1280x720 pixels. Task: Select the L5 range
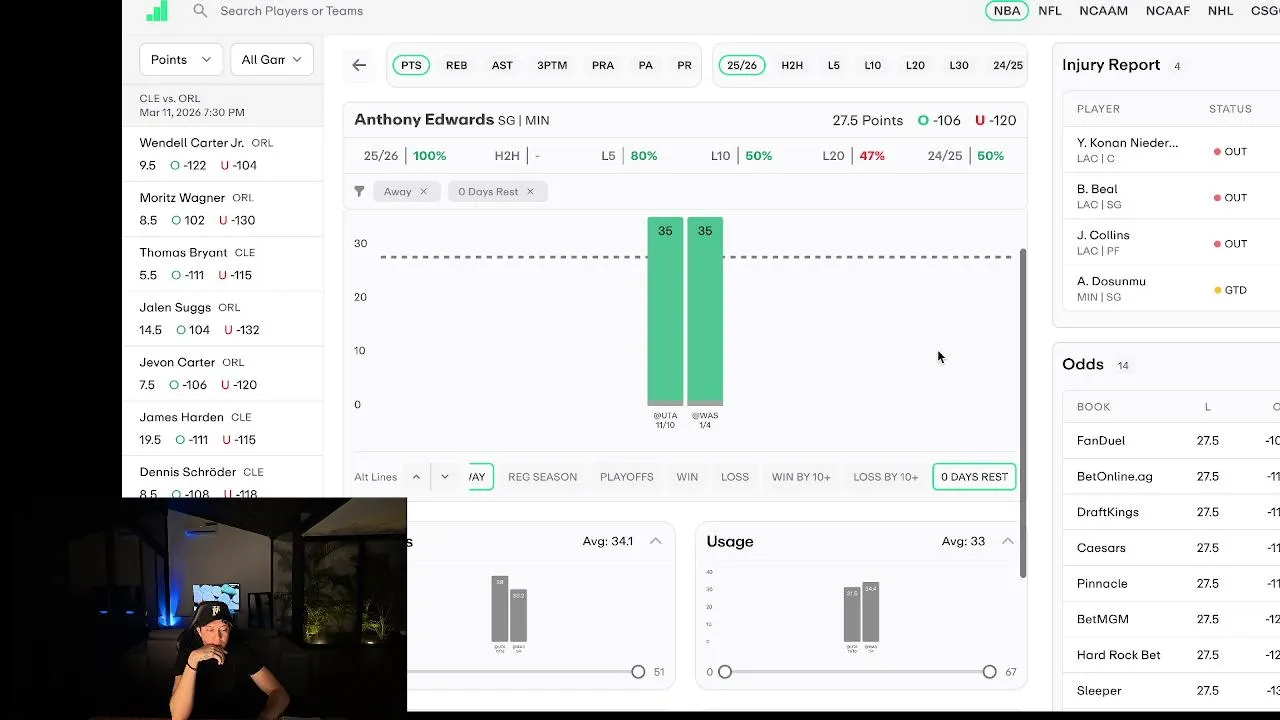point(834,65)
